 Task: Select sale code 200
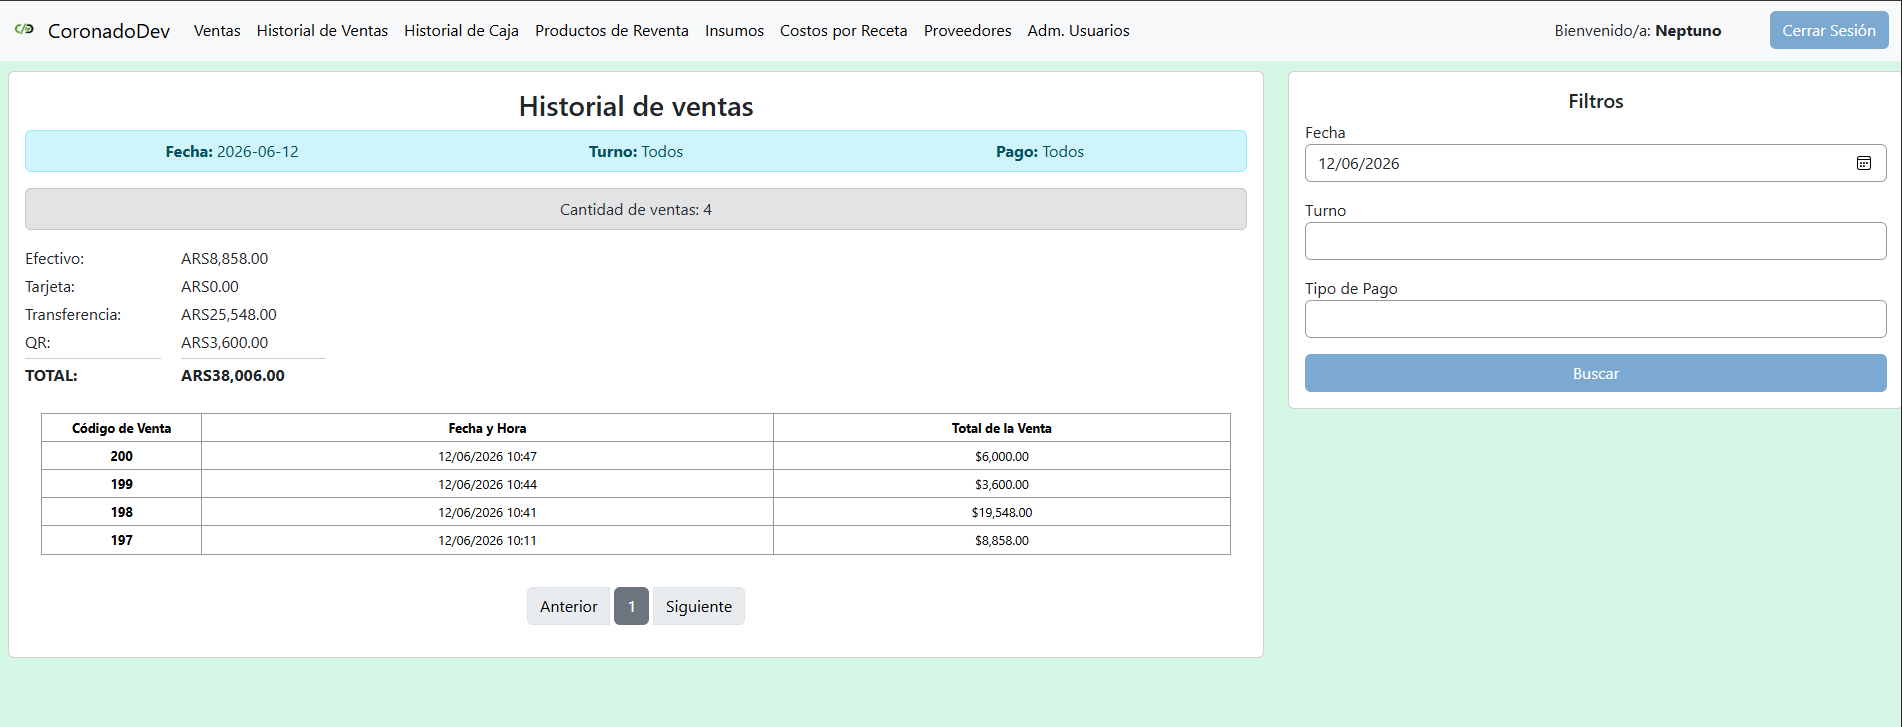(121, 456)
